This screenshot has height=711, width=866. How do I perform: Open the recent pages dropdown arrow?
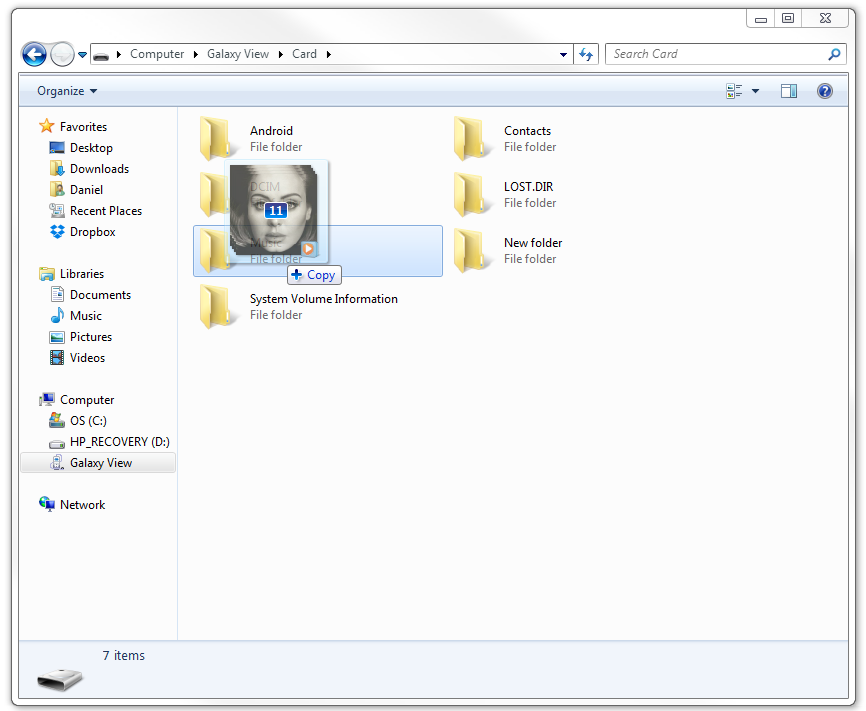pyautogui.click(x=82, y=55)
